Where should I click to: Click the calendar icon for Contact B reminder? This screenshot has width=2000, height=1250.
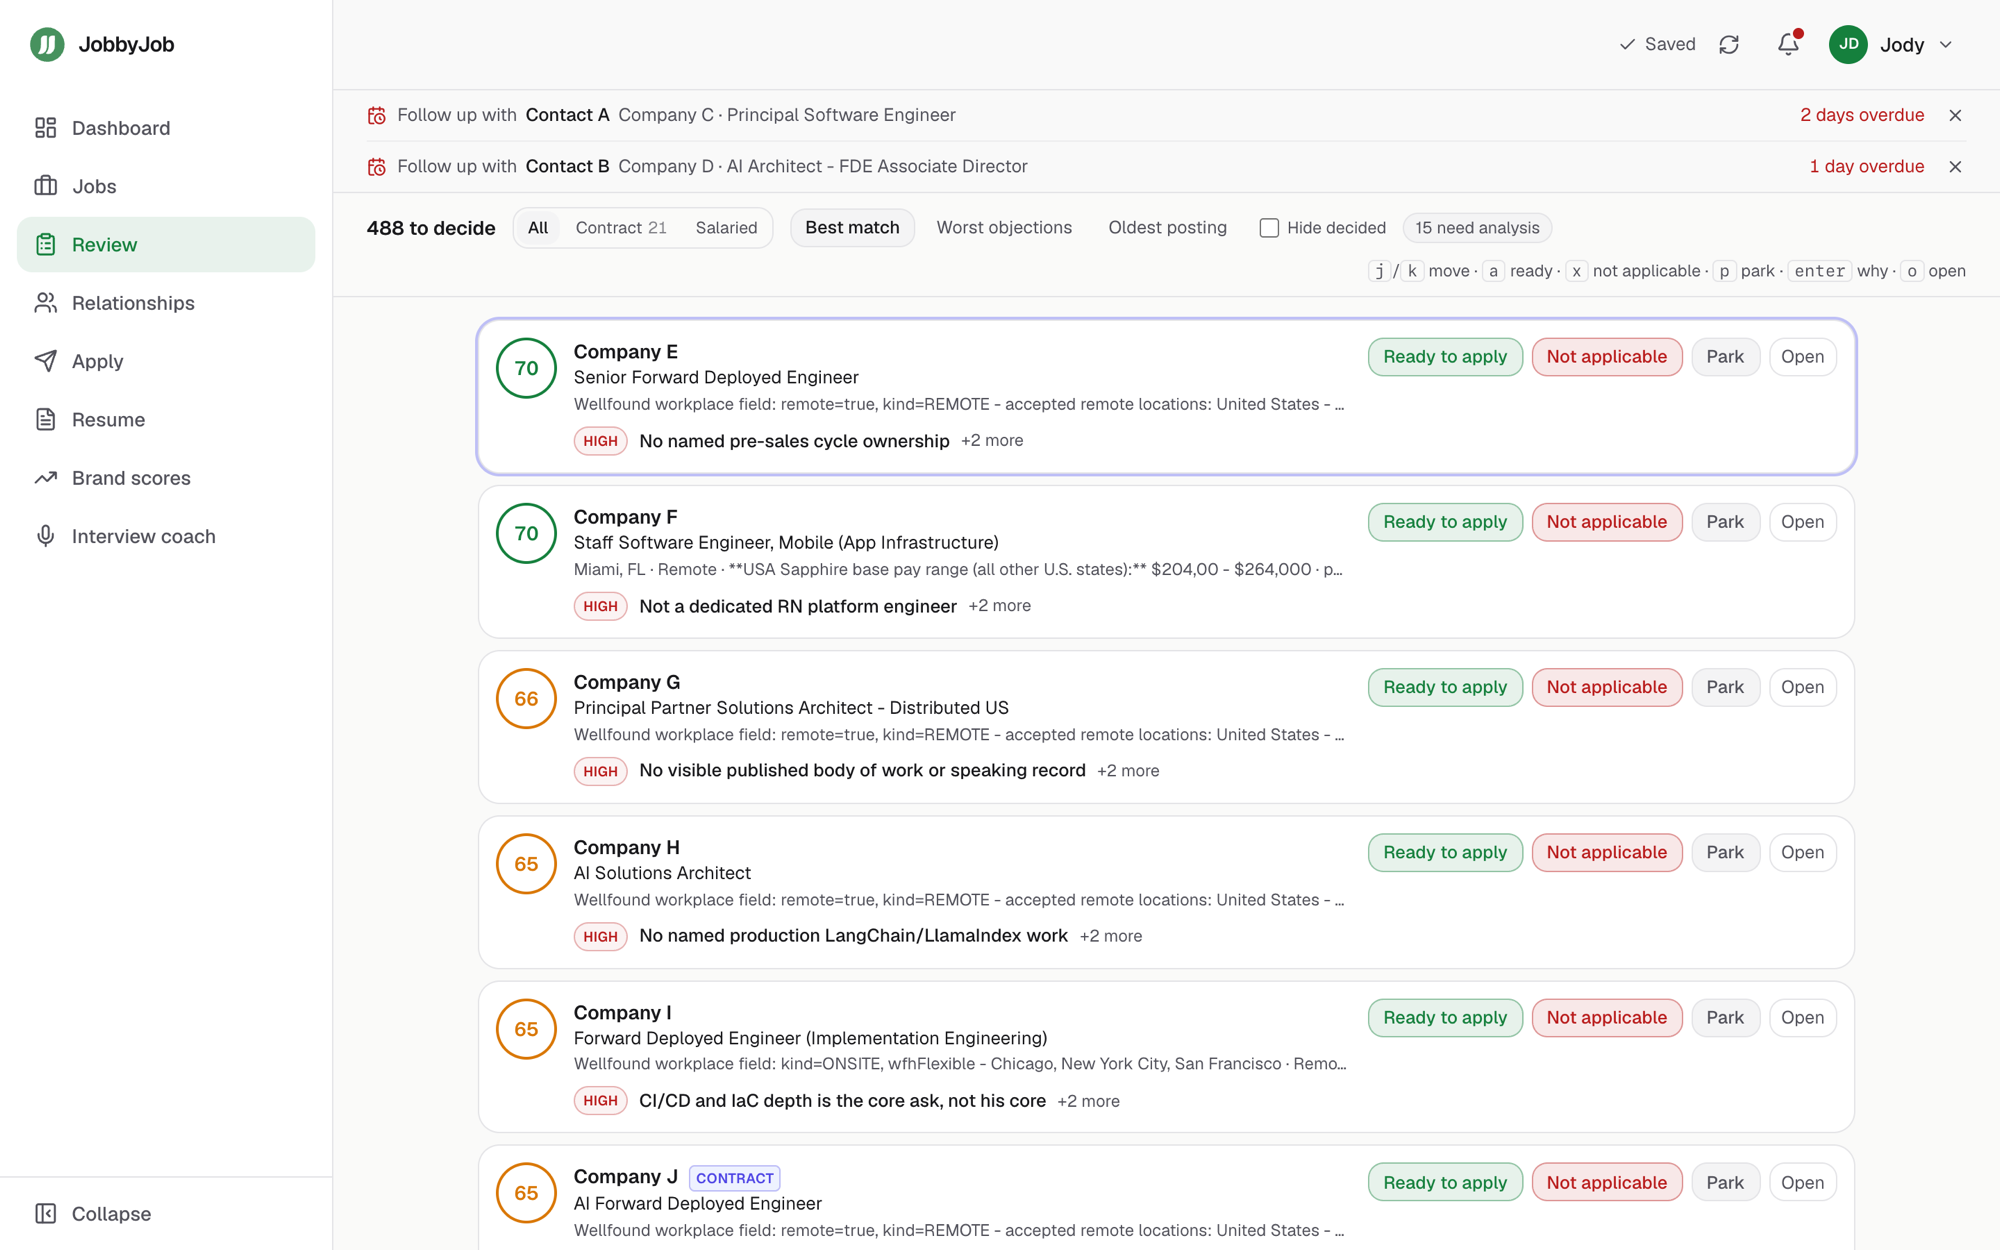pyautogui.click(x=377, y=166)
